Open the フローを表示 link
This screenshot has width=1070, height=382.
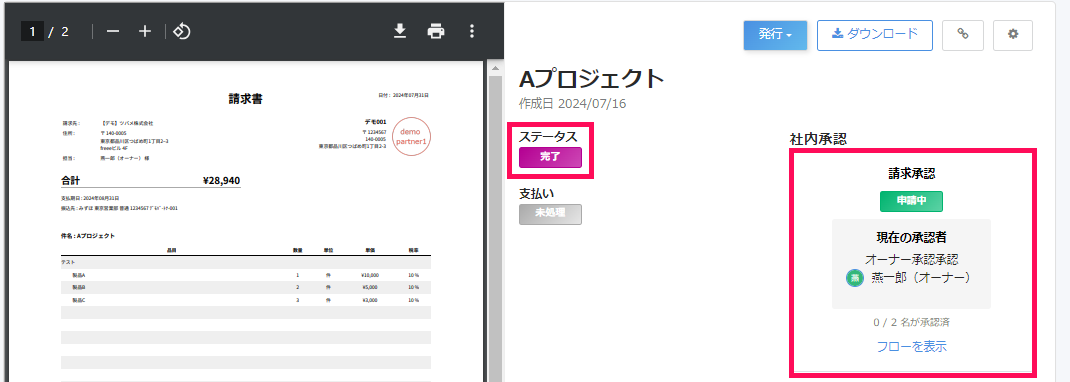click(912, 347)
